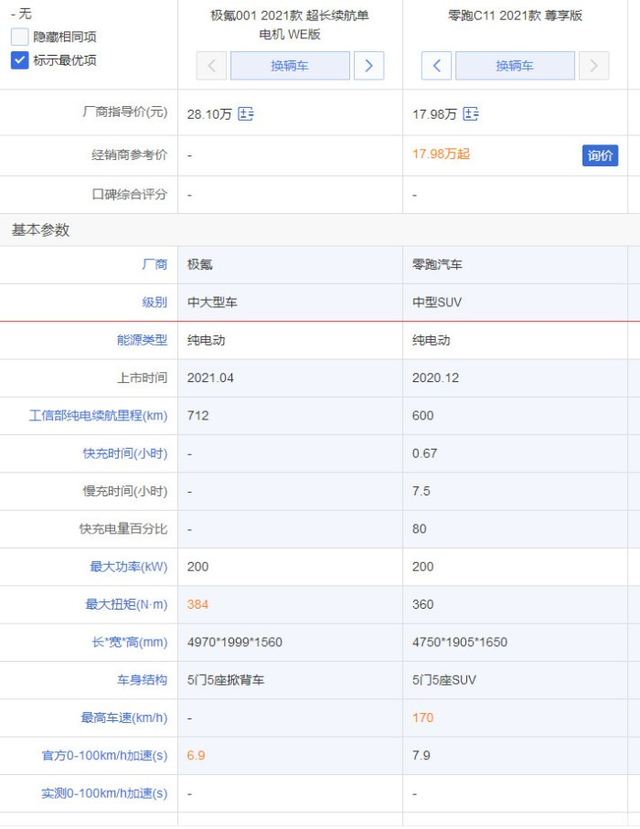
Task: Click the 17.98万 guide price value
Action: point(434,114)
